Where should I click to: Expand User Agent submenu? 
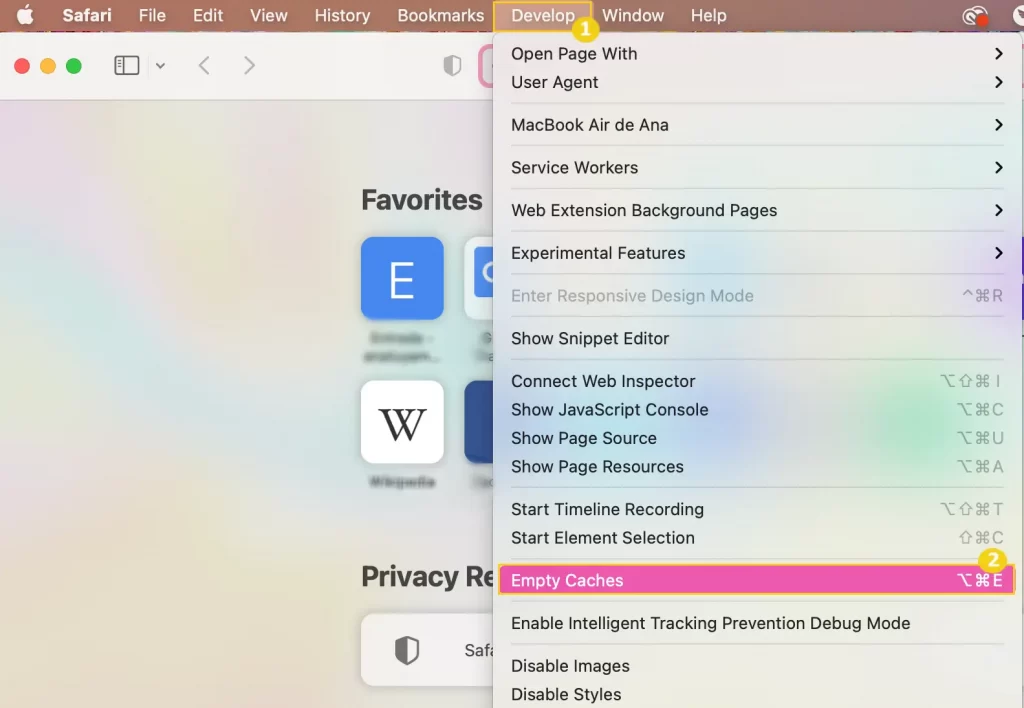click(x=757, y=82)
